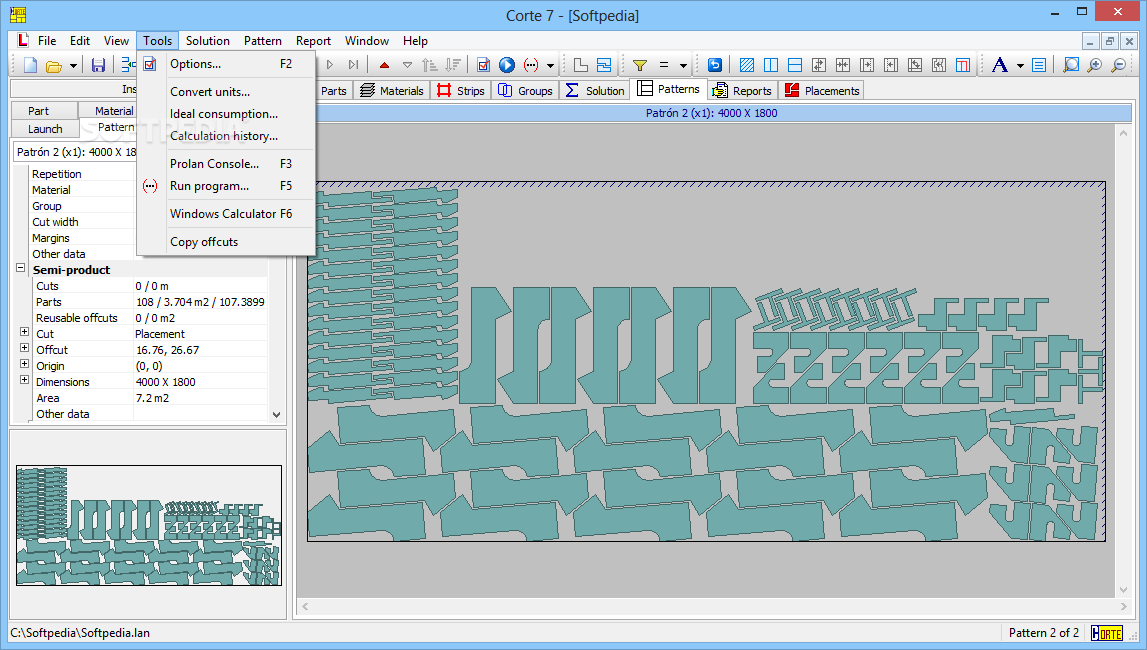Image resolution: width=1147 pixels, height=650 pixels.
Task: Save using the floppy disk icon
Action: pos(98,65)
